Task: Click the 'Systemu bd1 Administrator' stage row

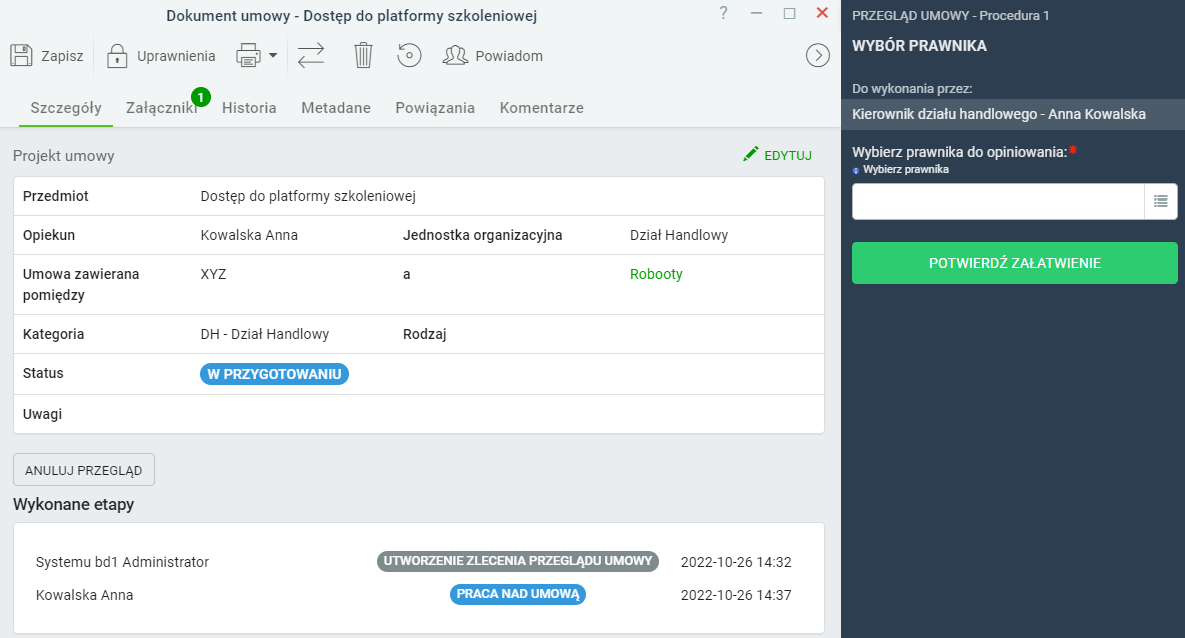Action: (x=122, y=562)
